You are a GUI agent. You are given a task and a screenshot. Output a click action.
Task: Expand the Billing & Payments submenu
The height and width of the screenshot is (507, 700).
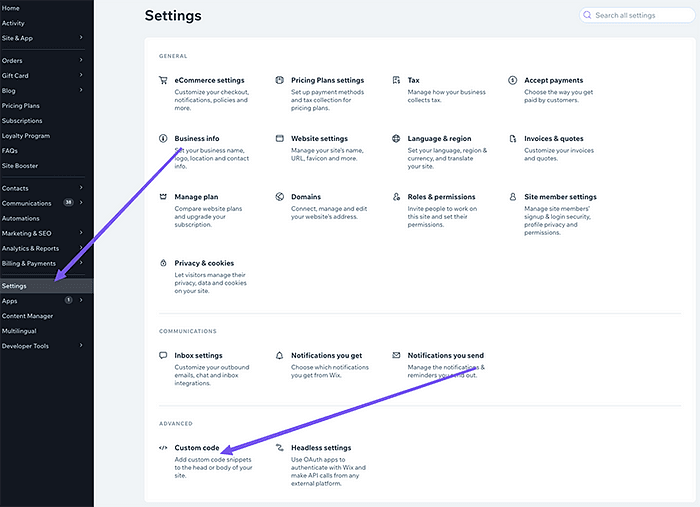pyautogui.click(x=81, y=263)
